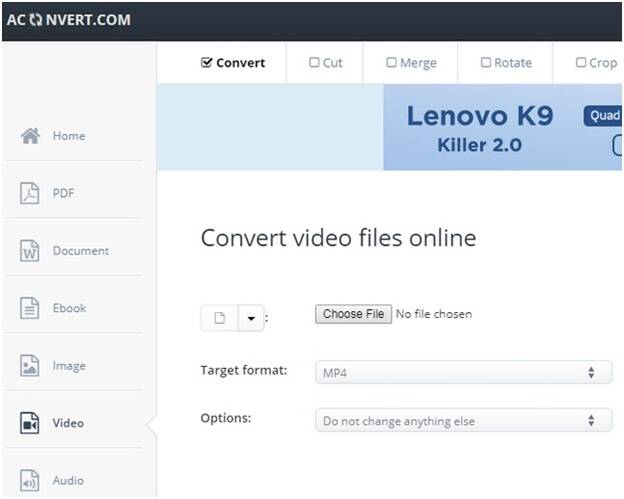Click the Ebook page icon

coord(29,308)
